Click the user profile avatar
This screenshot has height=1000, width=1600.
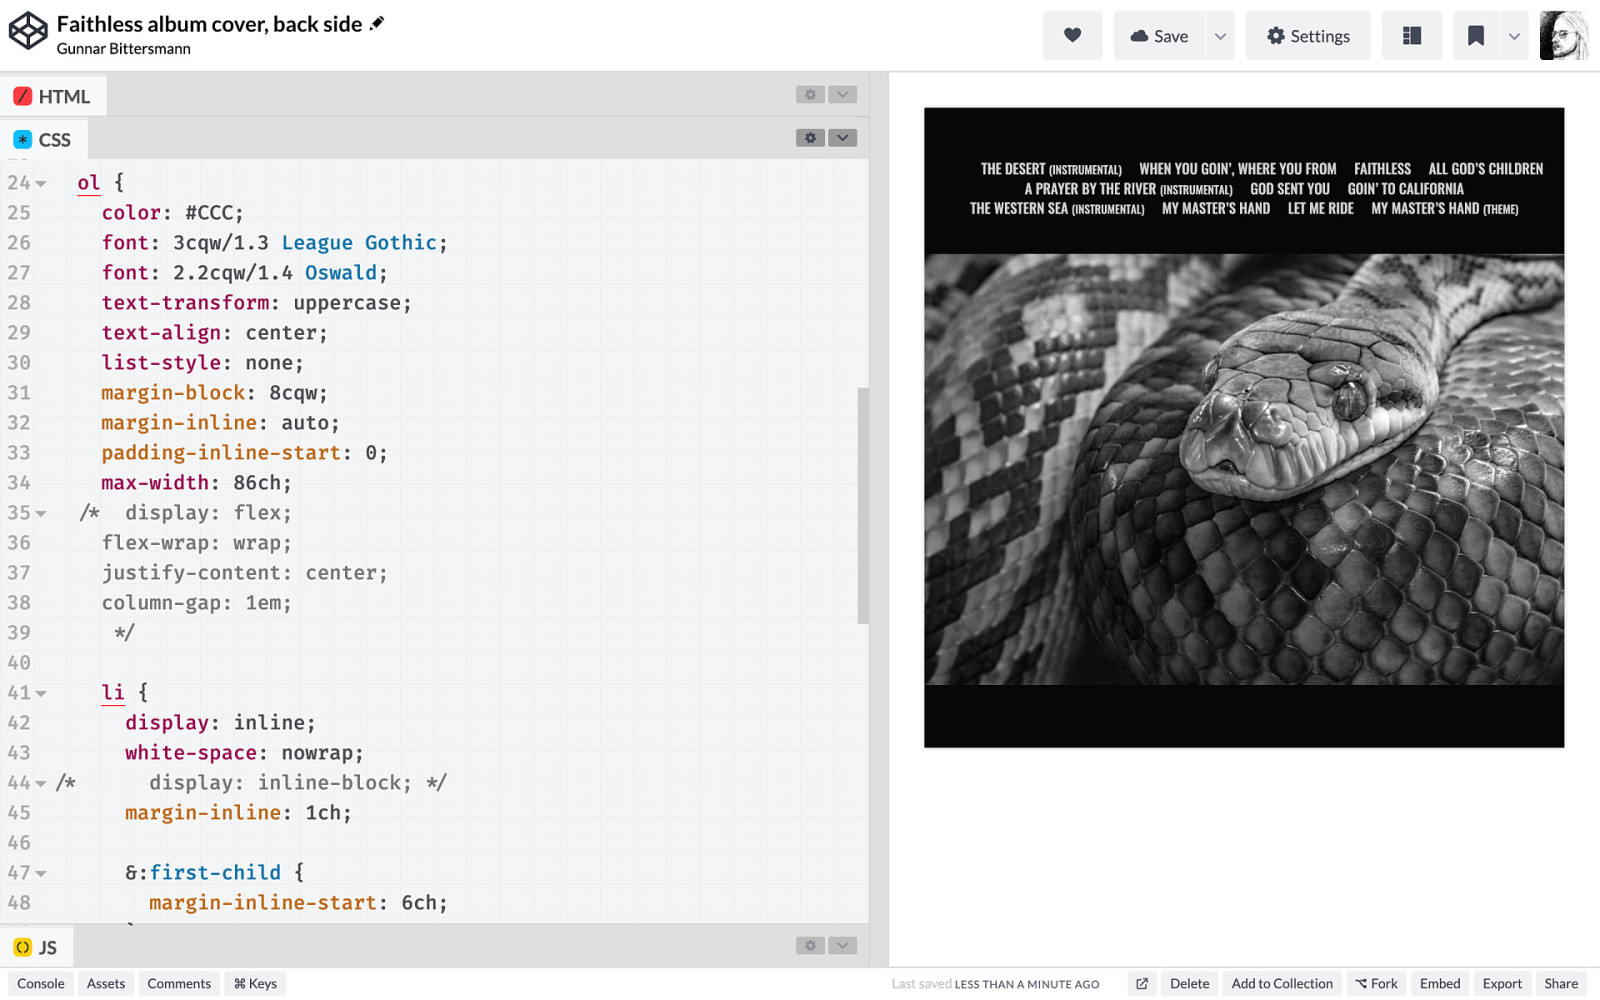coord(1563,36)
